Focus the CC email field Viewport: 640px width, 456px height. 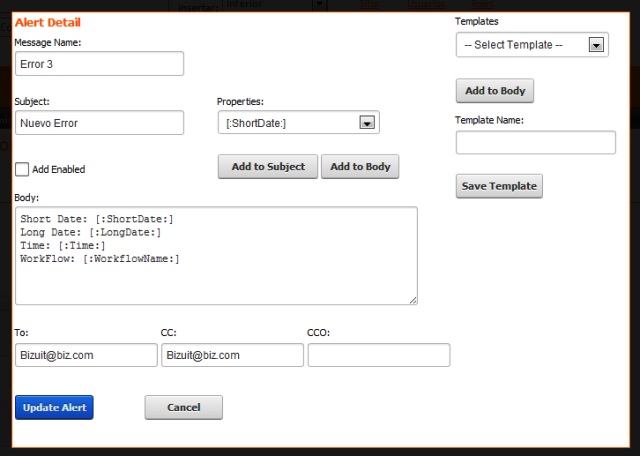coord(232,355)
